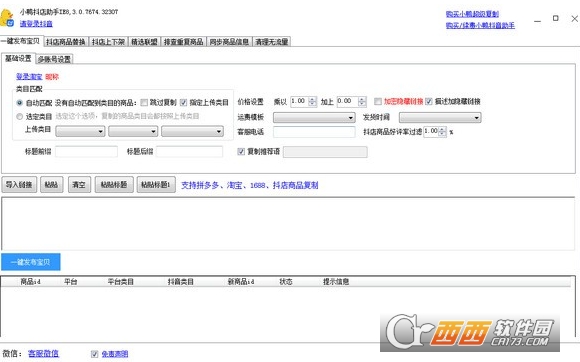Focus the 标题后缀 input field
Viewport: 580px width, 362px height.
[x=189, y=152]
